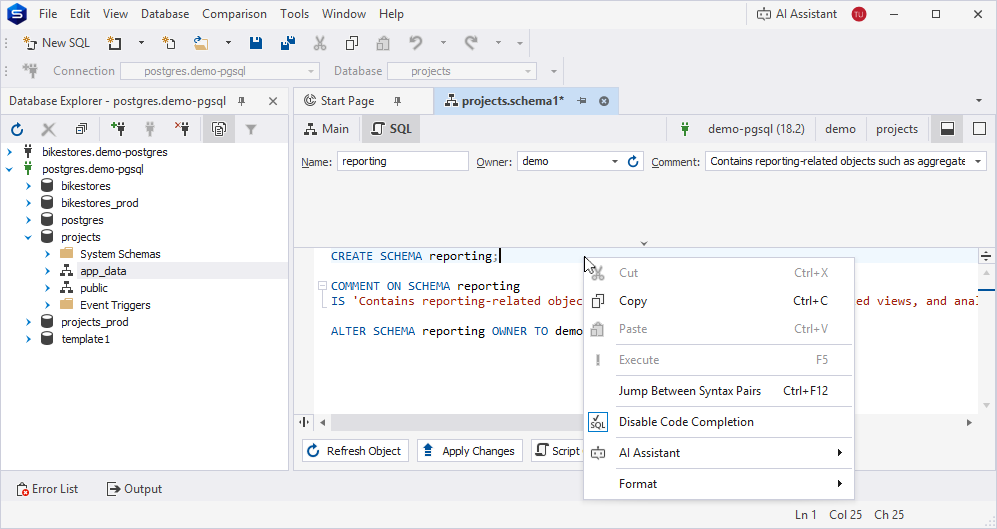Open the Database menu
997x529 pixels.
tap(165, 14)
